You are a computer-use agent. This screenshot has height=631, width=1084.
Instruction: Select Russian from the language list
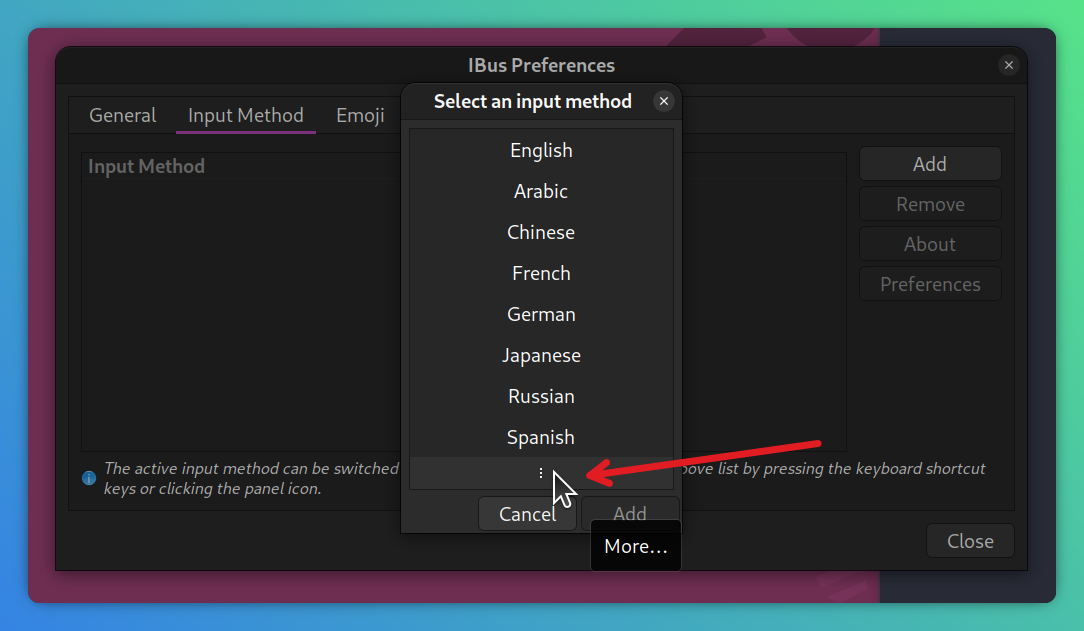541,396
